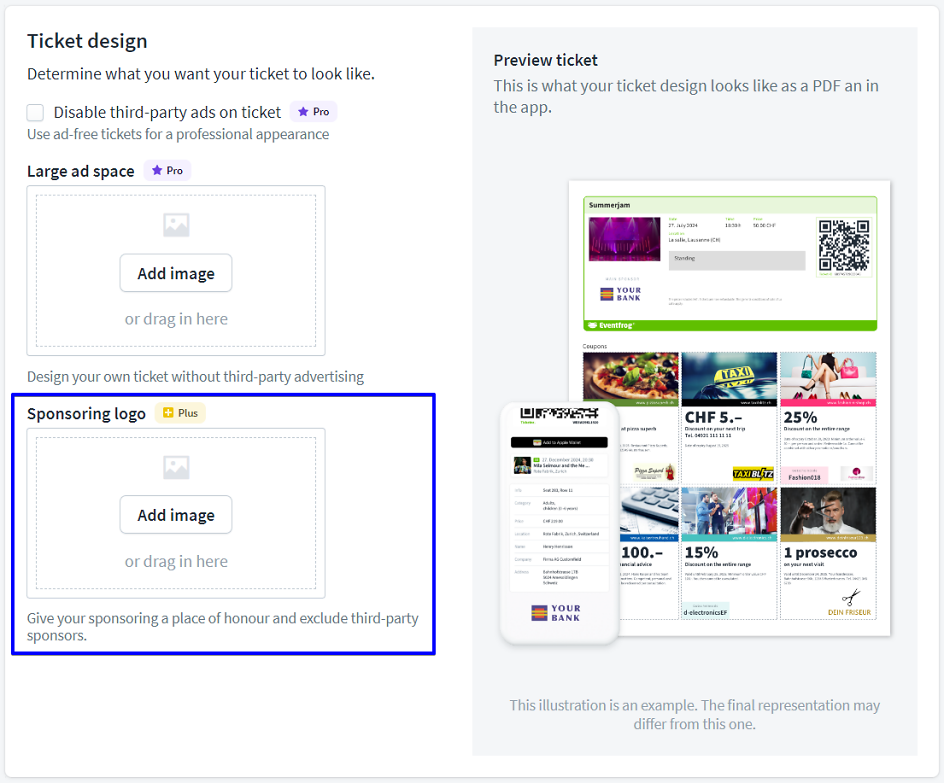Click Add image under Sponsoring logo
Viewport: 944px width, 783px height.
176,515
